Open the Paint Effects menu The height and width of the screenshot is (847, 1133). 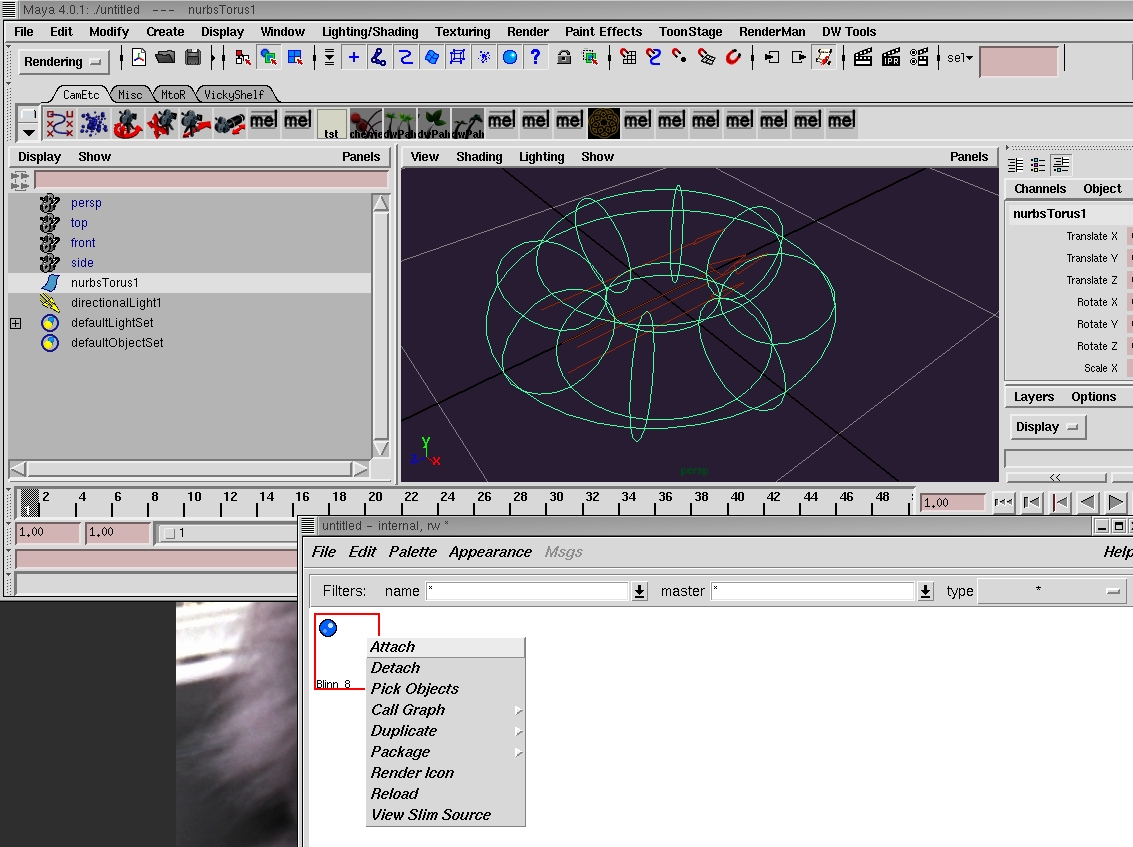tap(603, 32)
